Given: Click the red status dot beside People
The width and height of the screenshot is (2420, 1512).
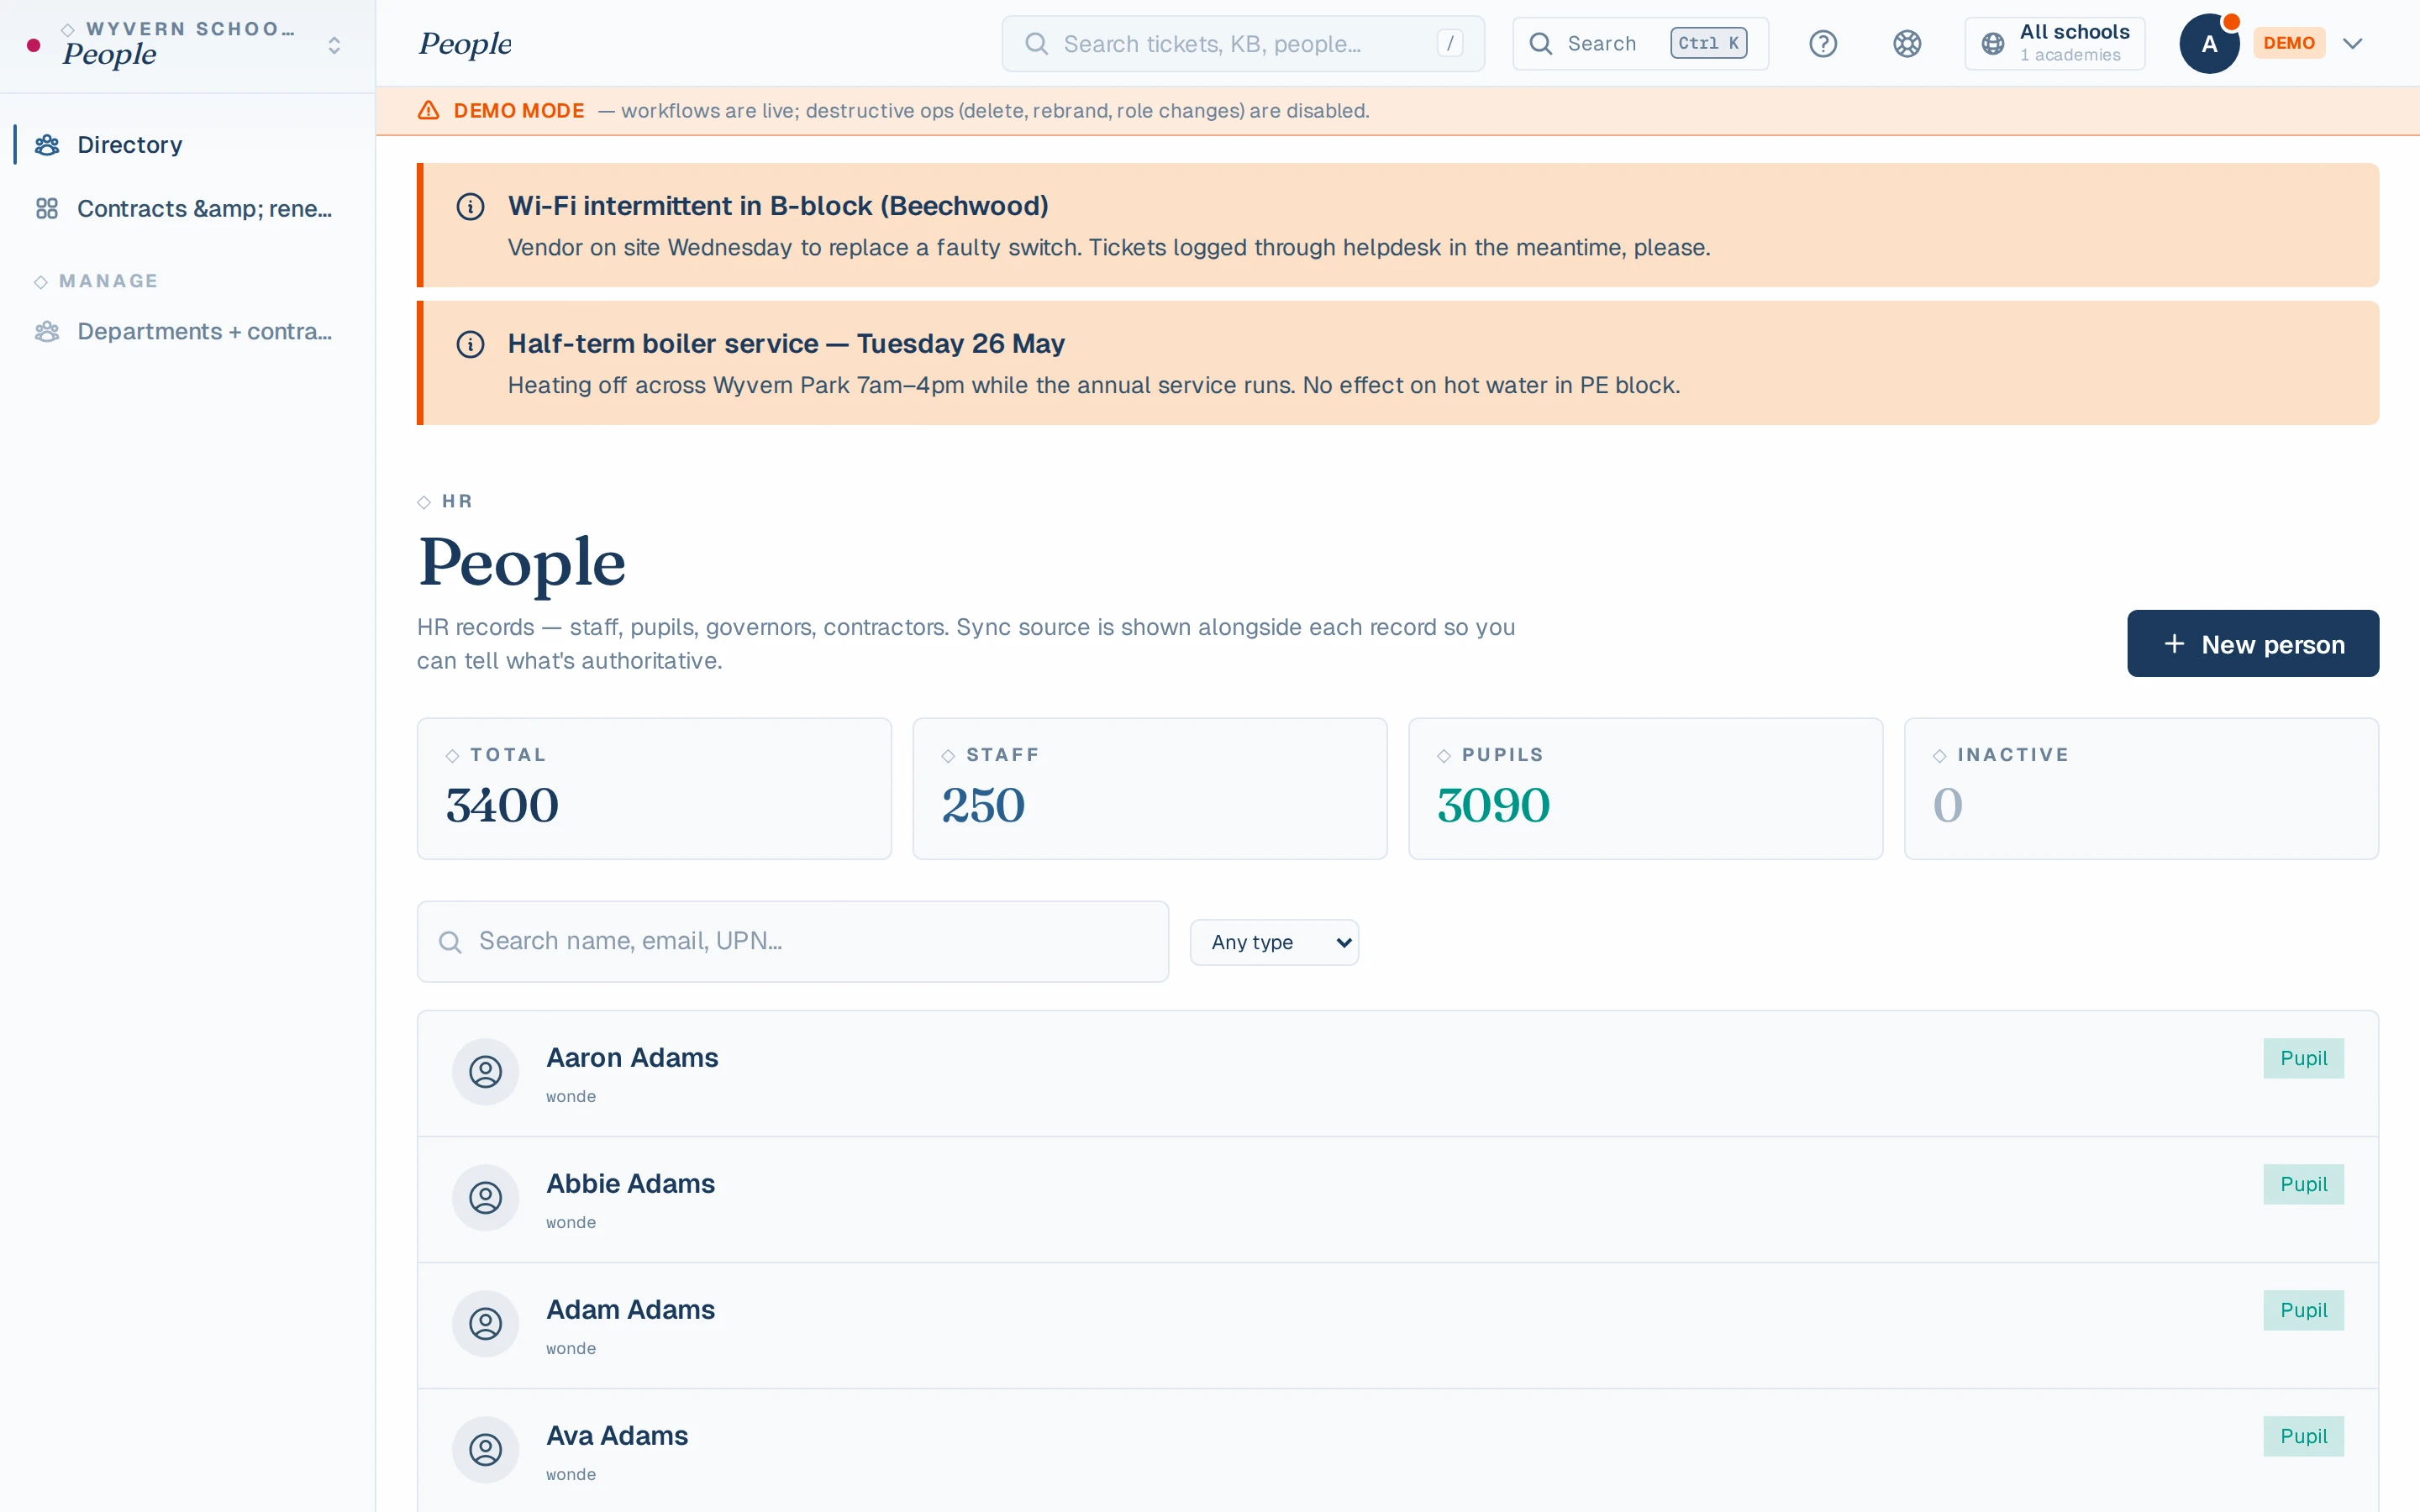Looking at the screenshot, I should point(34,45).
